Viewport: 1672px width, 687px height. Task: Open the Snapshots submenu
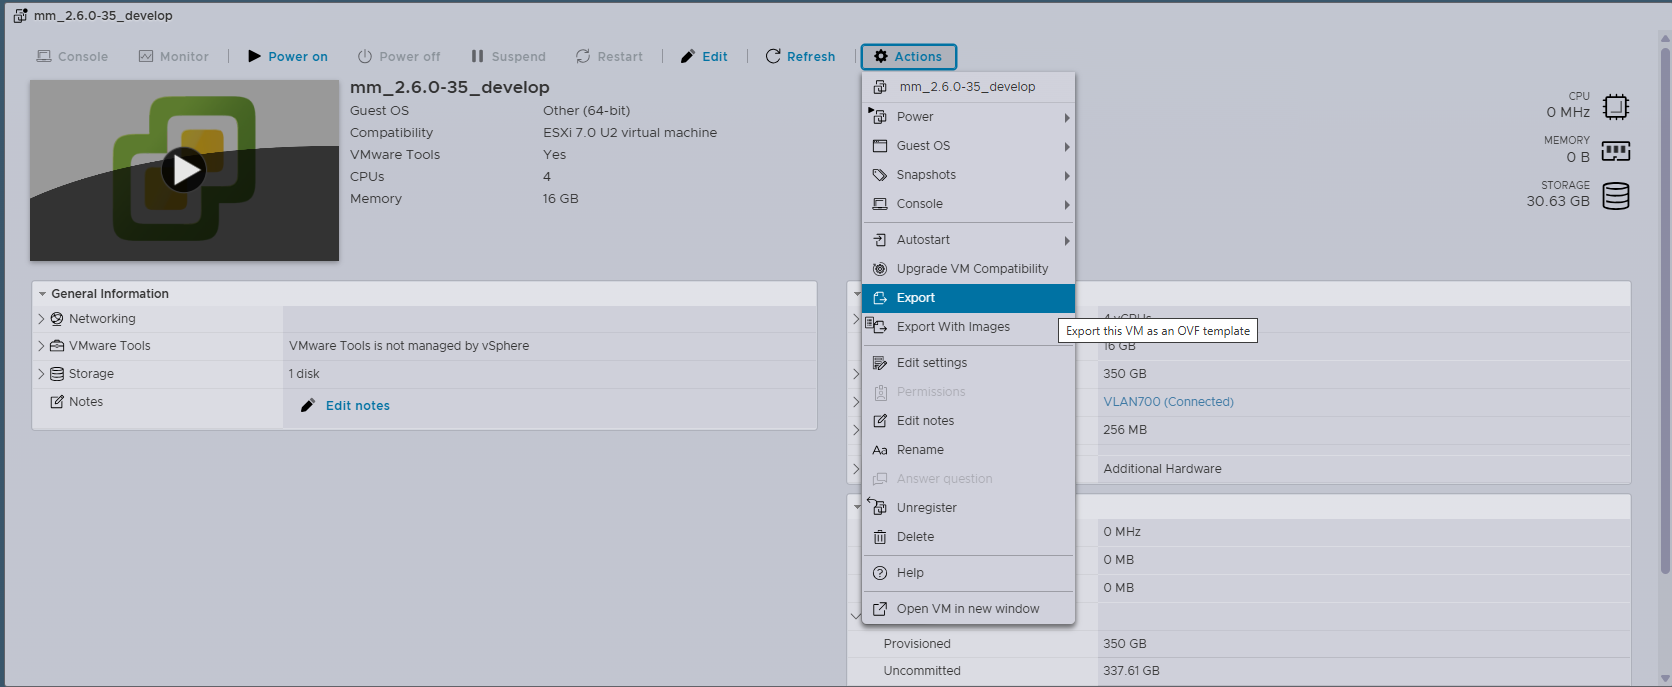tap(968, 175)
